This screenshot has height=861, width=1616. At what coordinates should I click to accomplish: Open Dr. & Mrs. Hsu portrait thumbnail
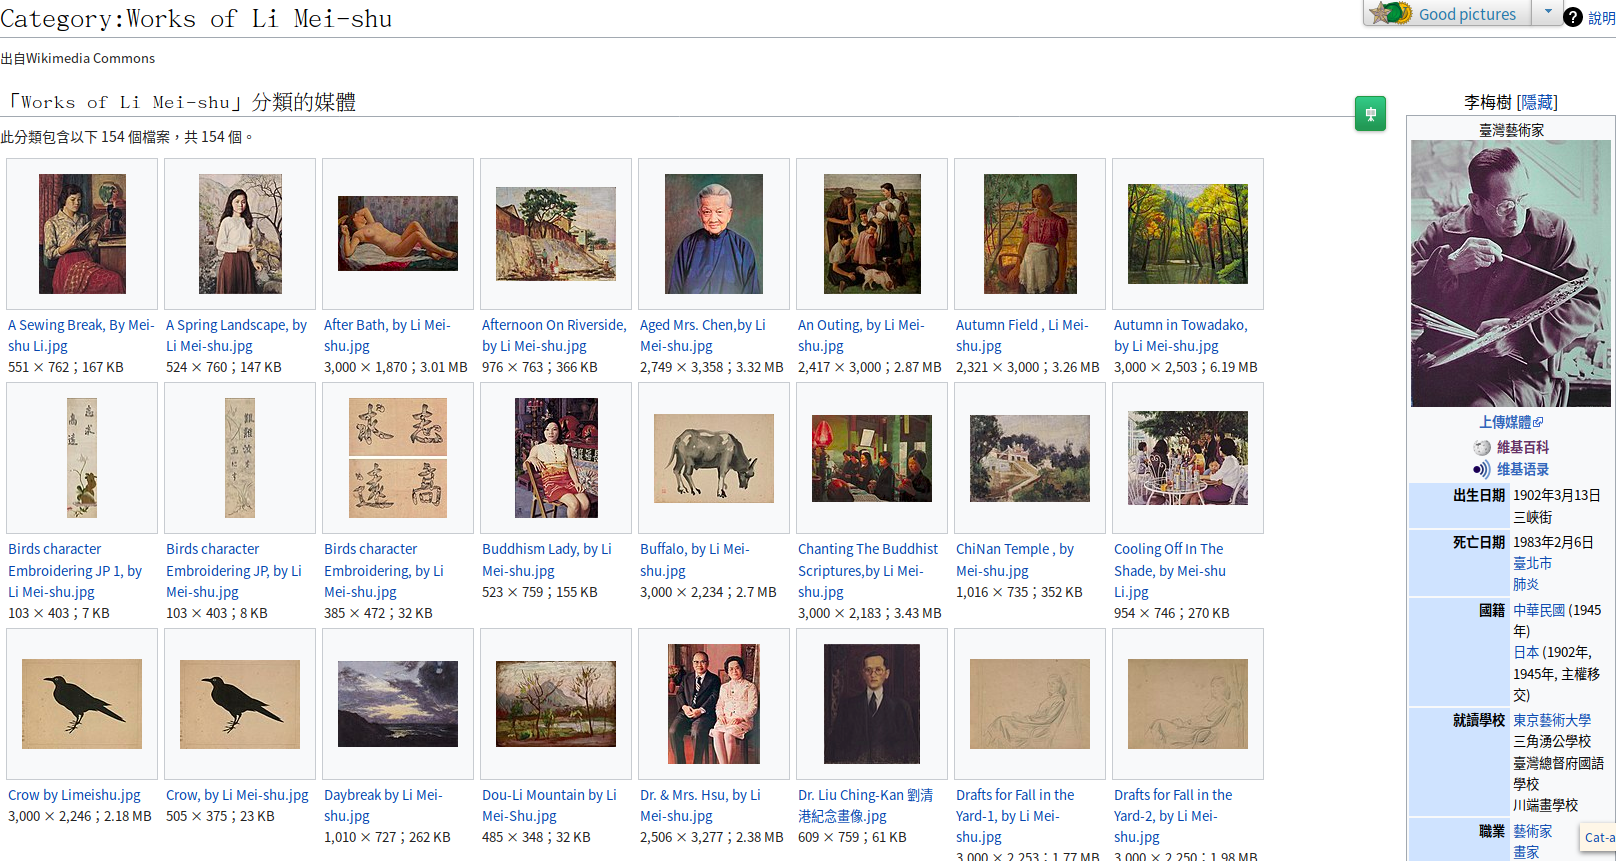coord(714,704)
